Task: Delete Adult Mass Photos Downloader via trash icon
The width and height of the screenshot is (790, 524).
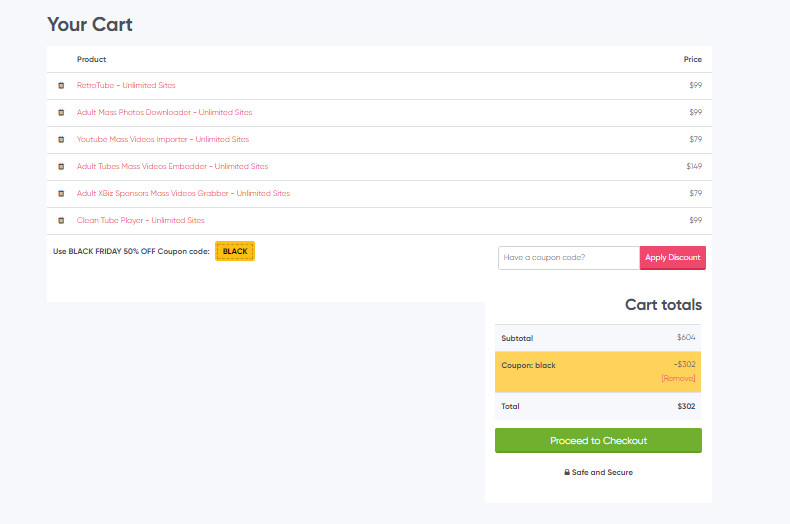Action: pyautogui.click(x=61, y=112)
